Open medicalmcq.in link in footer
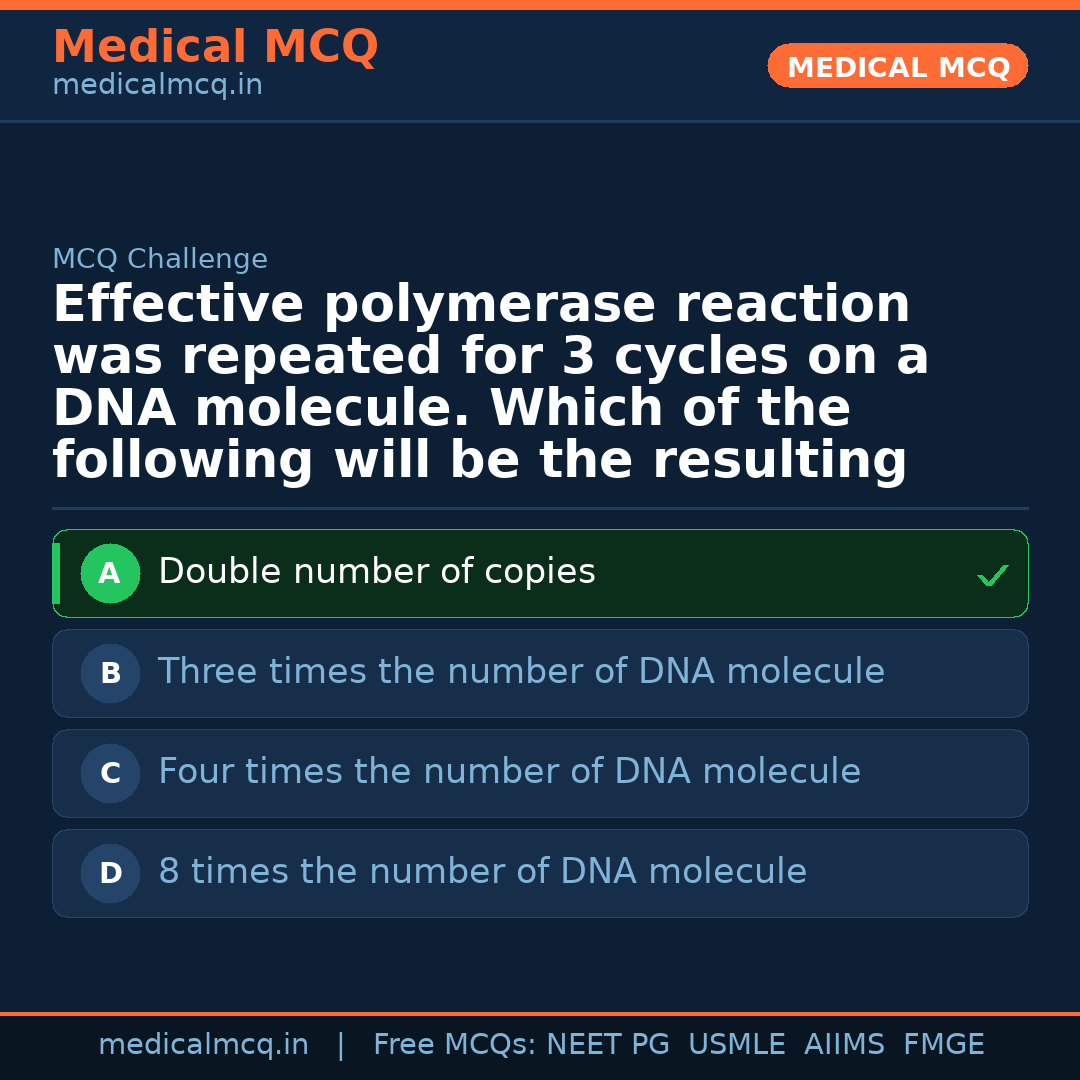This screenshot has width=1080, height=1080. click(x=203, y=1045)
